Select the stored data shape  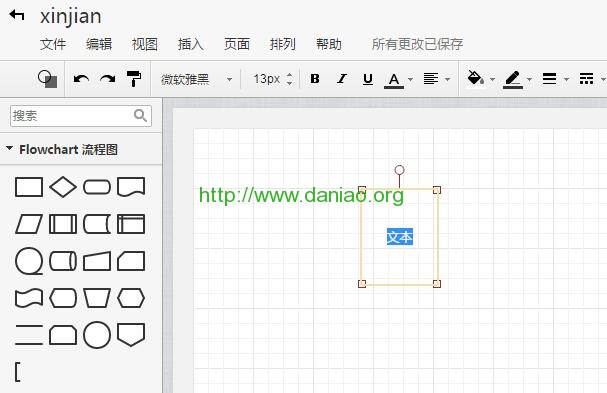coord(97,224)
